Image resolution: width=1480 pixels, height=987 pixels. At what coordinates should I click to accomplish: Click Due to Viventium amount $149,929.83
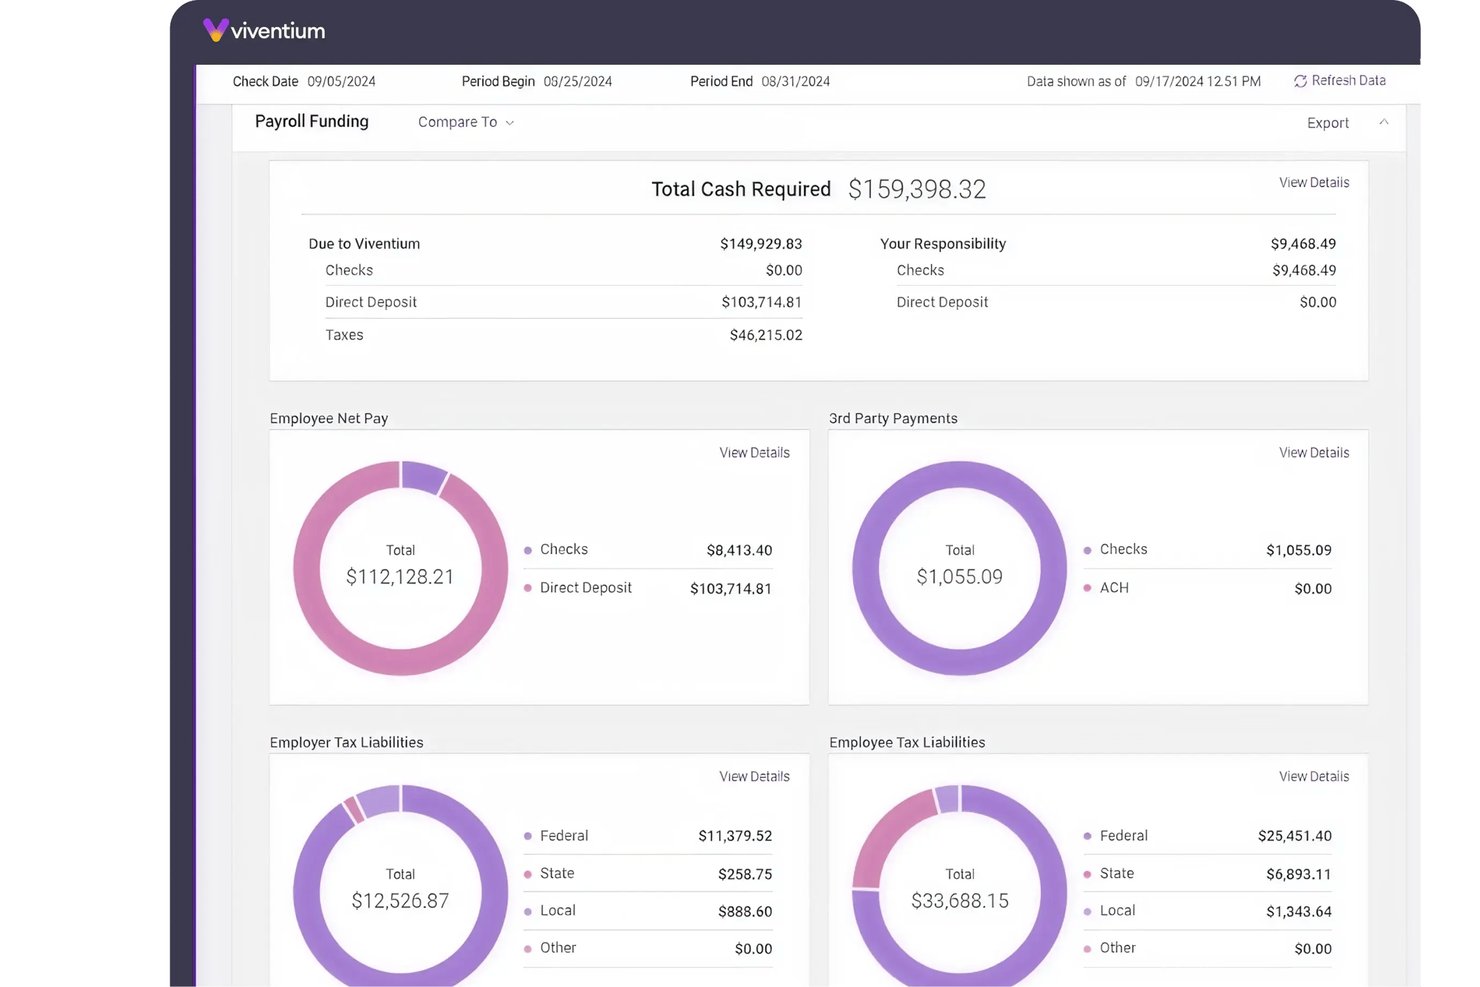(761, 244)
